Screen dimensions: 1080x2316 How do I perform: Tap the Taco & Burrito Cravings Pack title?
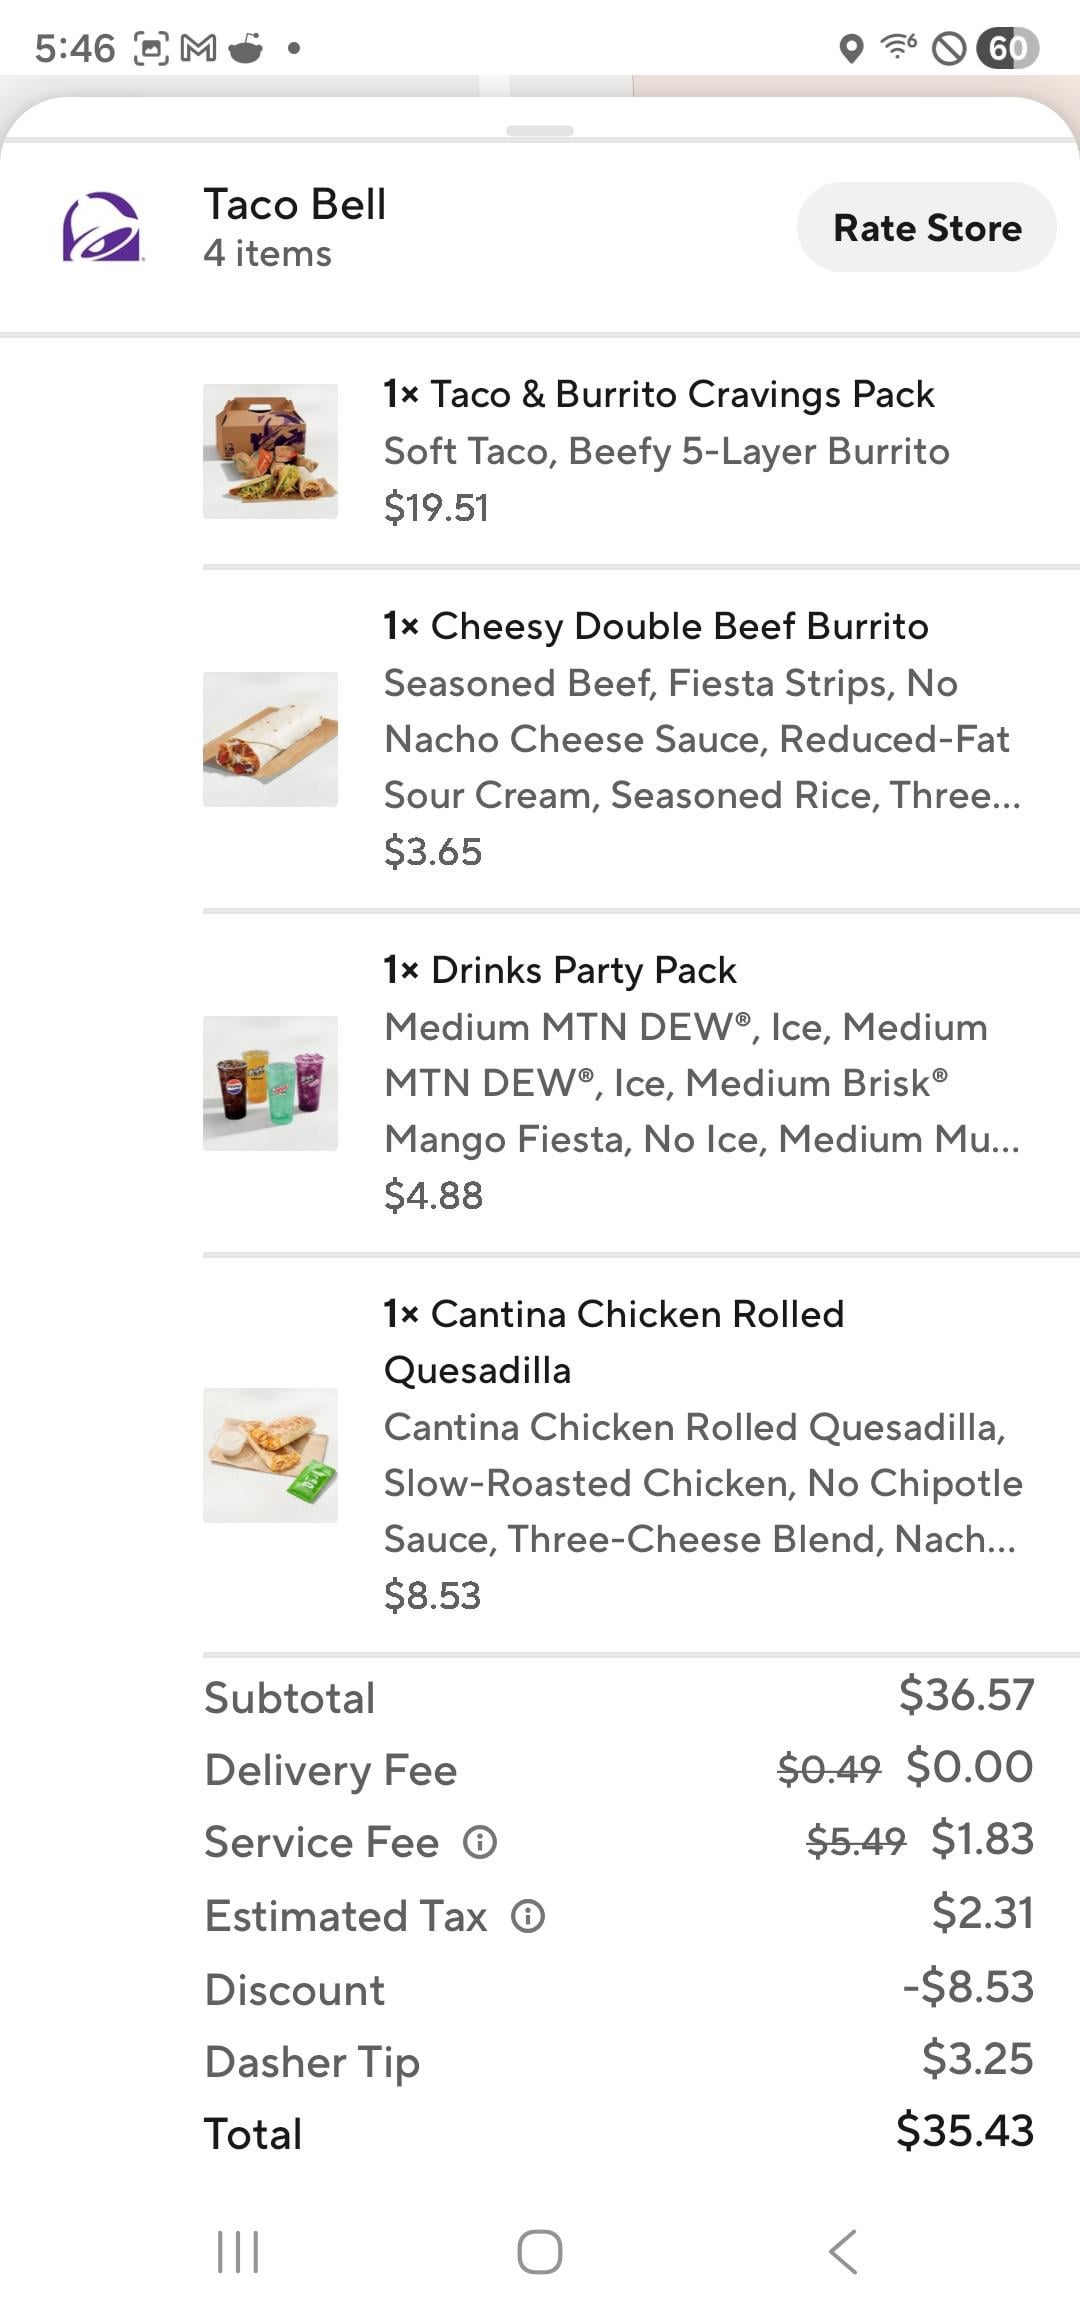[659, 394]
